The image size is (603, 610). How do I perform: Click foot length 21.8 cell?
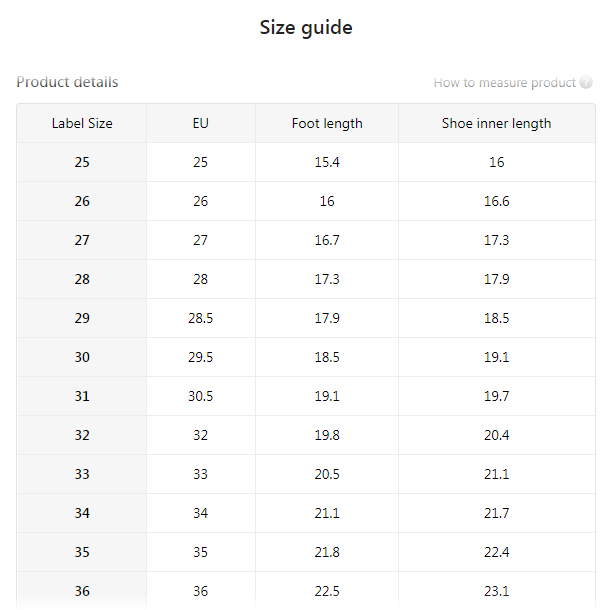coord(327,552)
